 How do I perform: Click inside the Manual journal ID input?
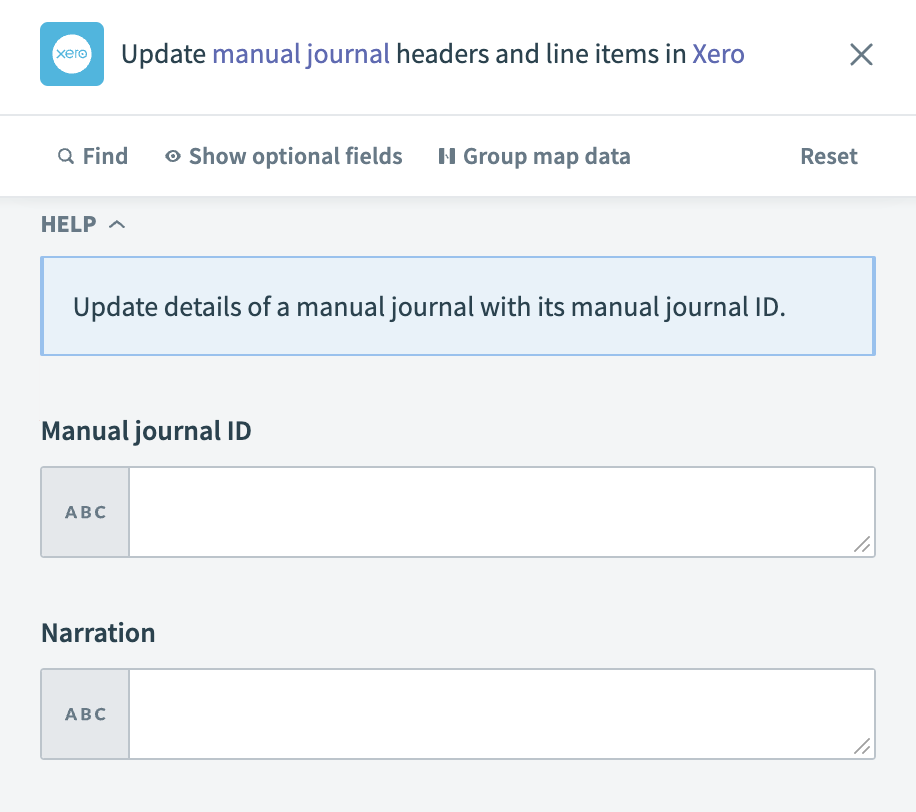pyautogui.click(x=500, y=511)
